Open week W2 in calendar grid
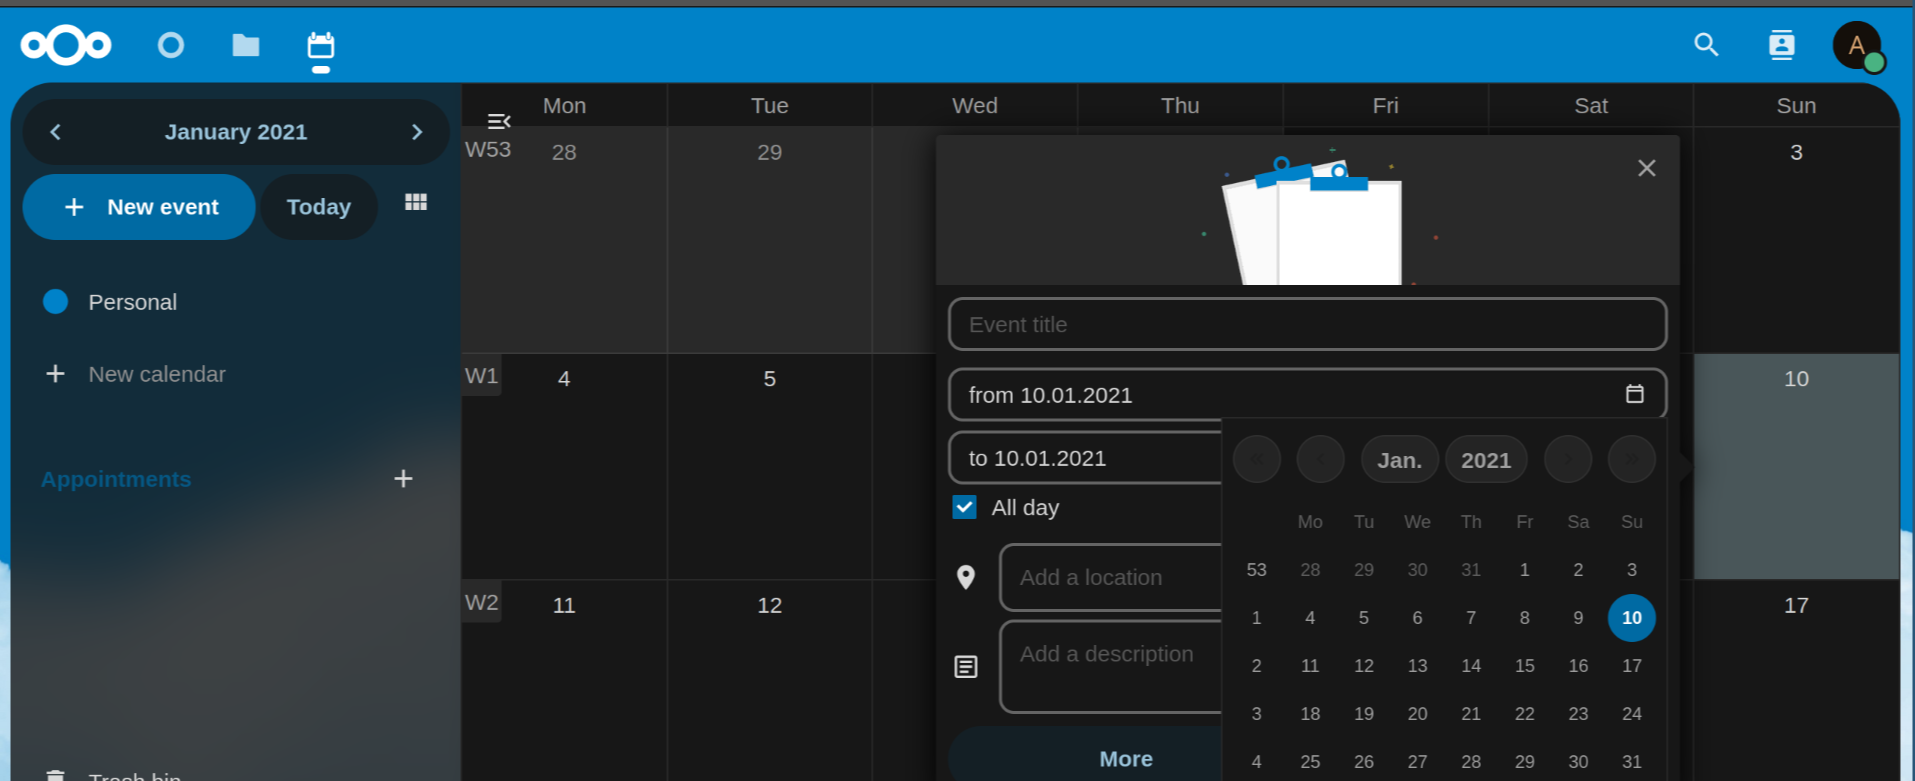Screen dimensions: 1915x781 click(x=482, y=603)
